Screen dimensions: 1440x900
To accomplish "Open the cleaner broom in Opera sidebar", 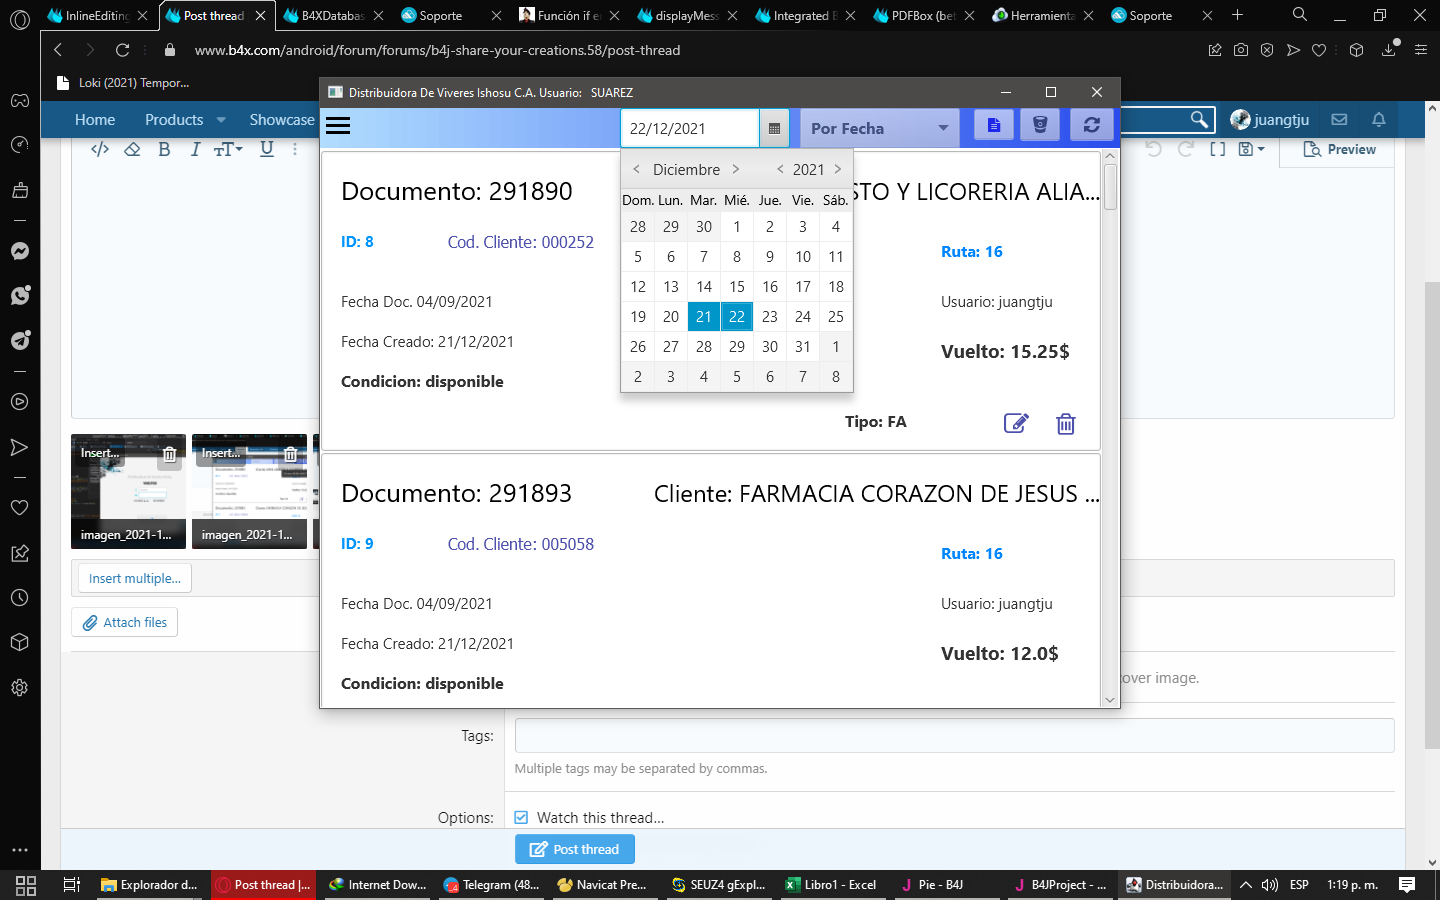I will (19, 190).
